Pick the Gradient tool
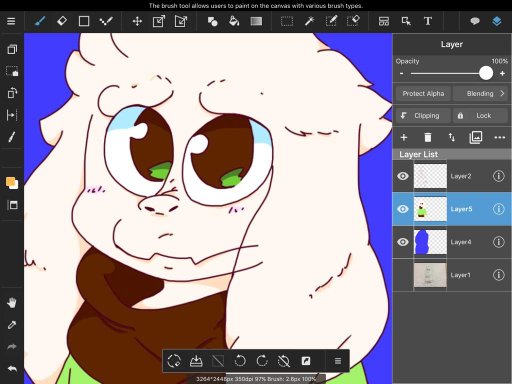Viewport: 512px width, 384px height. click(256, 21)
